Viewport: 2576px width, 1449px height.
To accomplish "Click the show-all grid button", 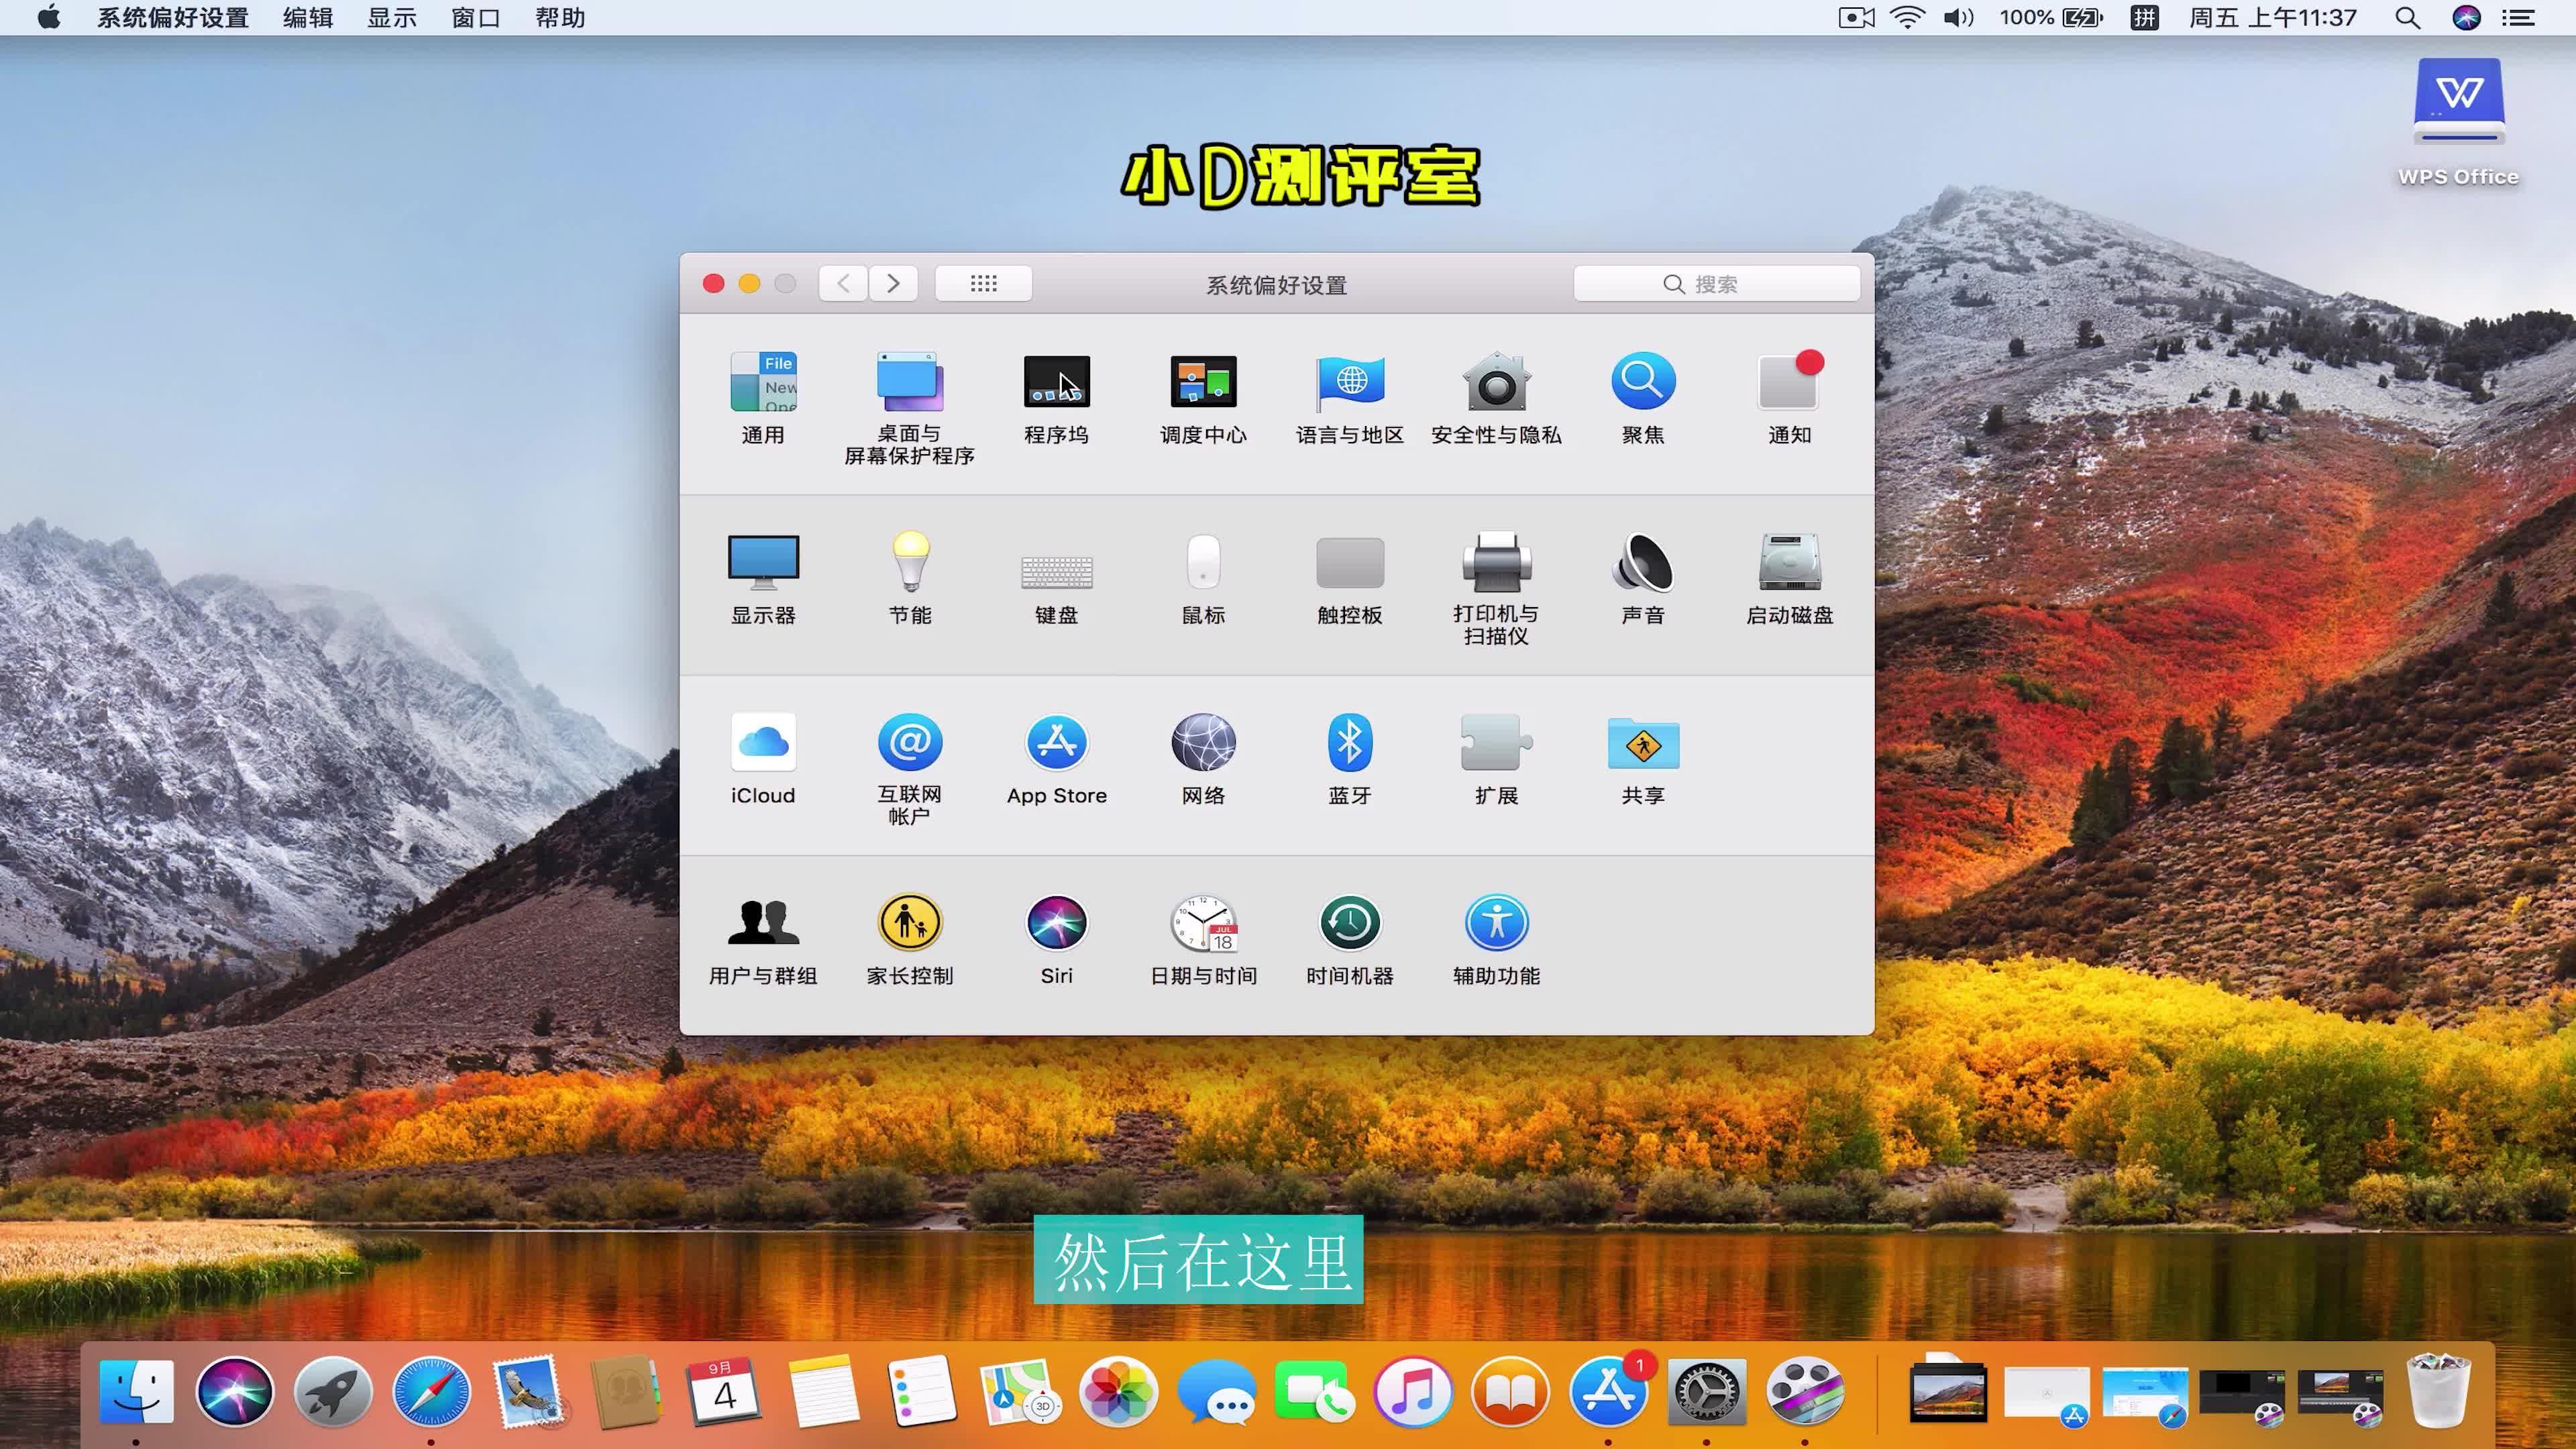I will tap(983, 284).
